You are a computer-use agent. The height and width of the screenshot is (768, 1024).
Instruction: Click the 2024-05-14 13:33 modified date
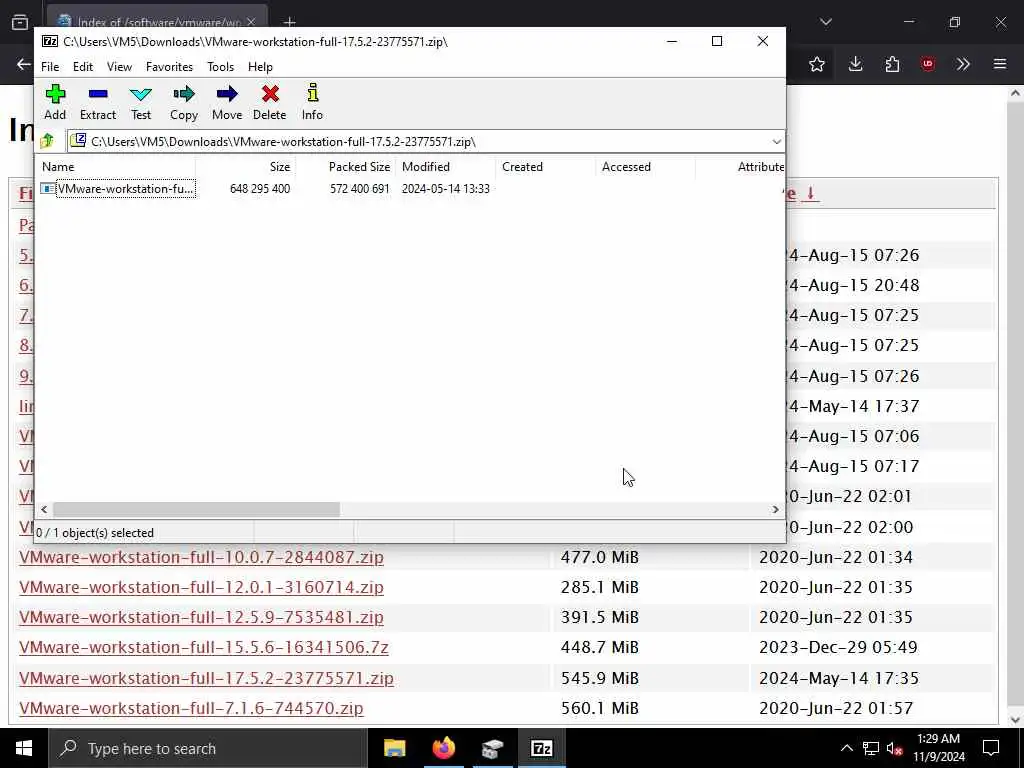coord(445,189)
